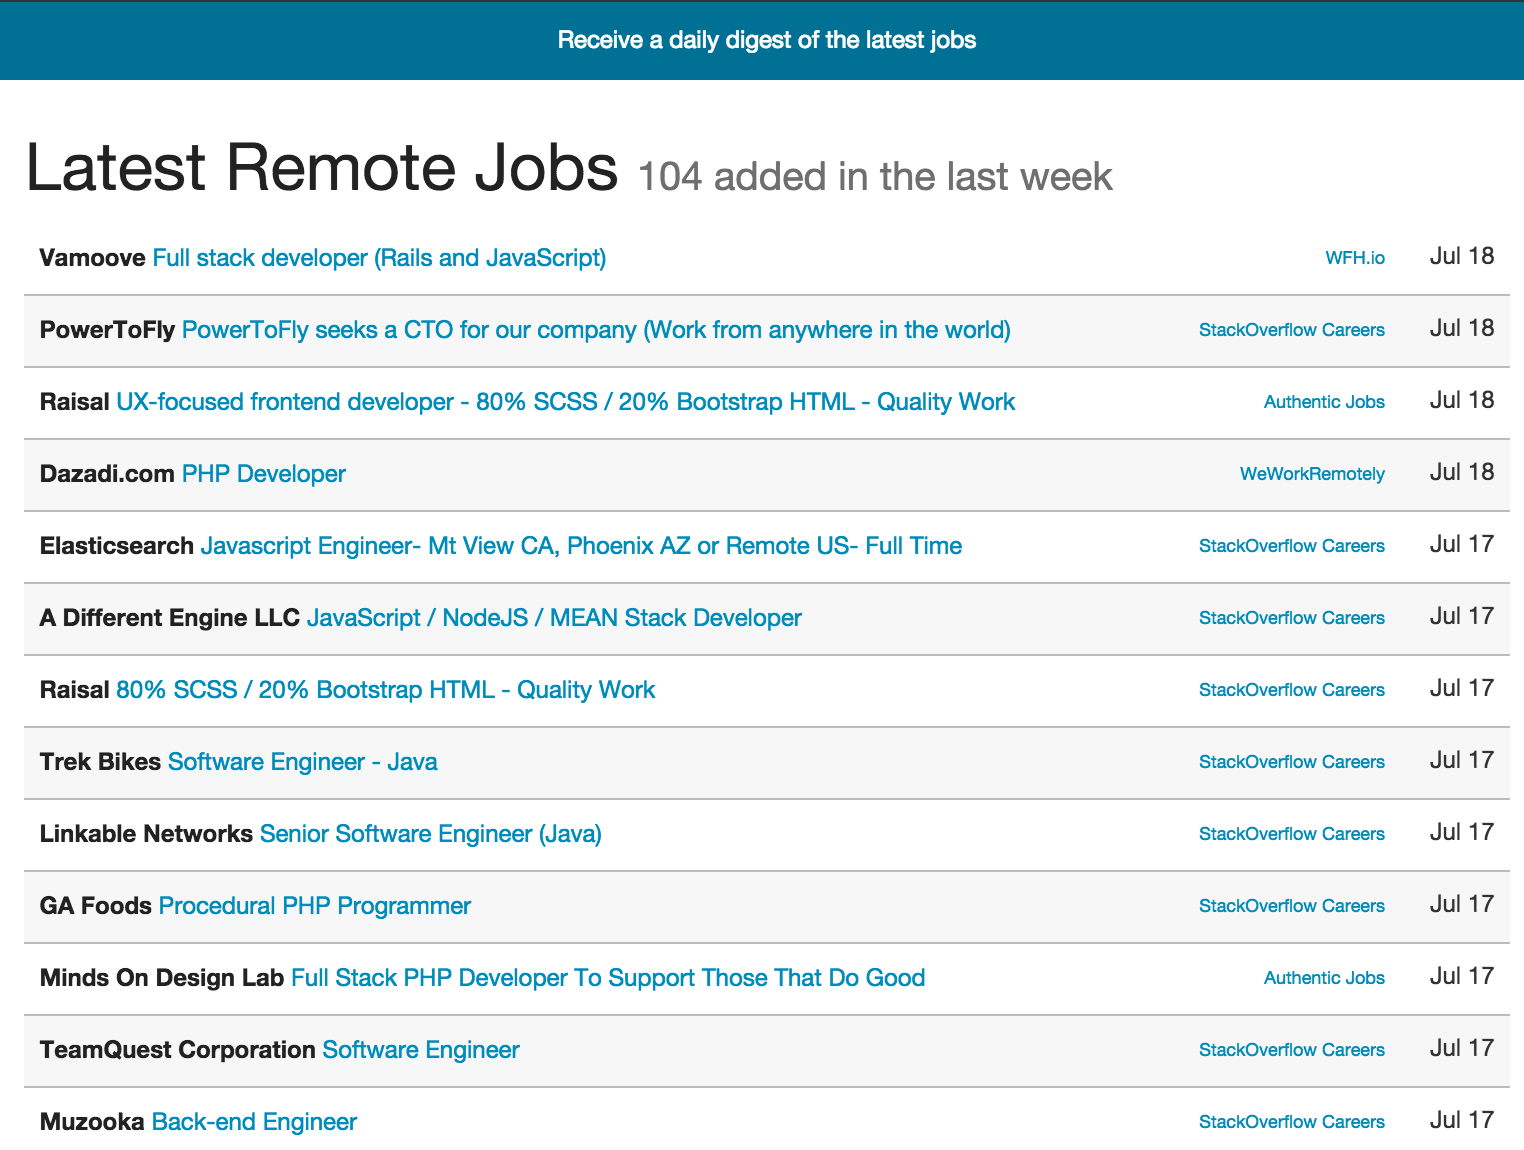
Task: Open Minds On Design Lab PHP Developer job
Action: [607, 977]
